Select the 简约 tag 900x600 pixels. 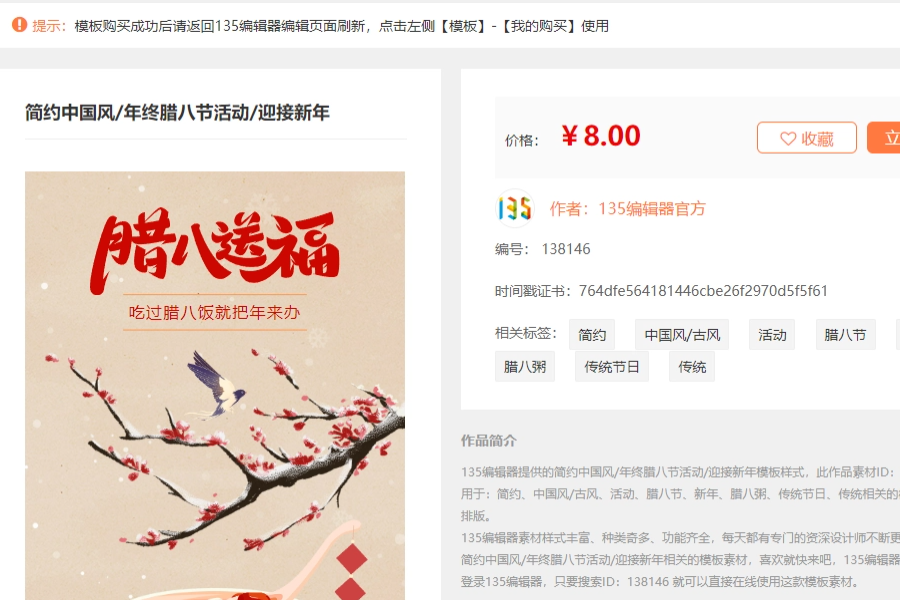coord(592,335)
